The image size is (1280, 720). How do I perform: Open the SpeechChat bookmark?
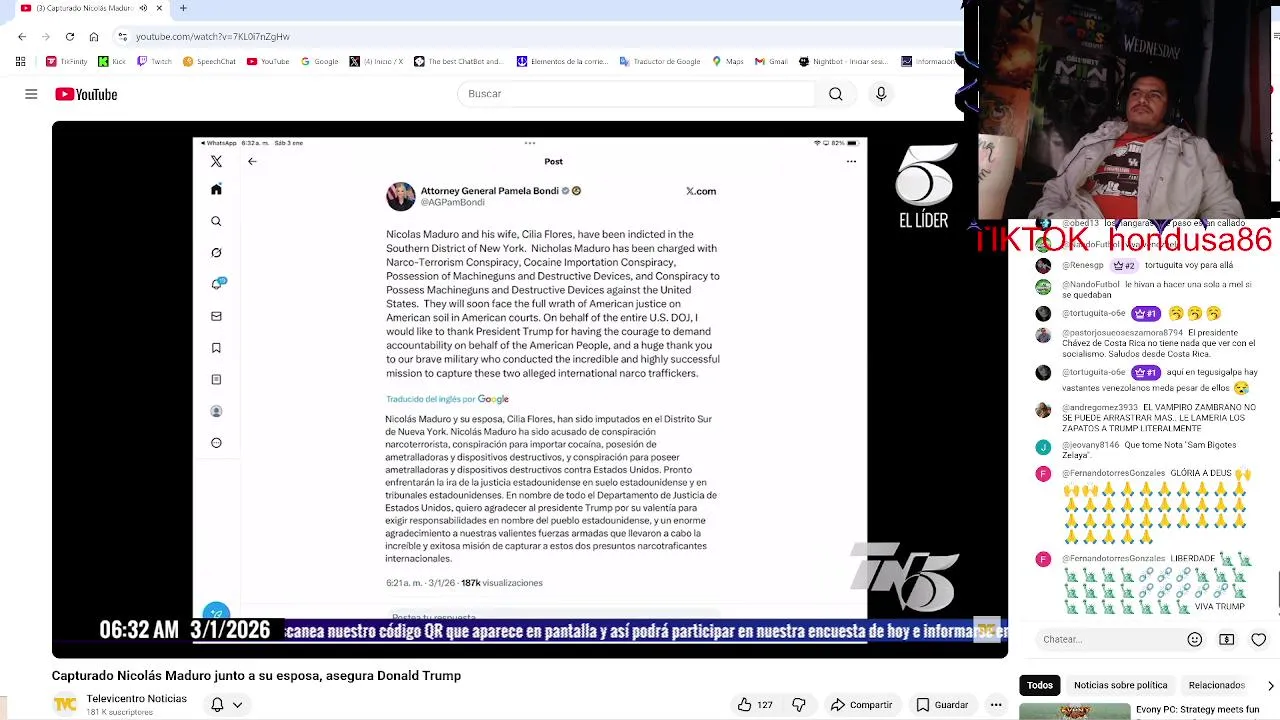click(x=209, y=61)
